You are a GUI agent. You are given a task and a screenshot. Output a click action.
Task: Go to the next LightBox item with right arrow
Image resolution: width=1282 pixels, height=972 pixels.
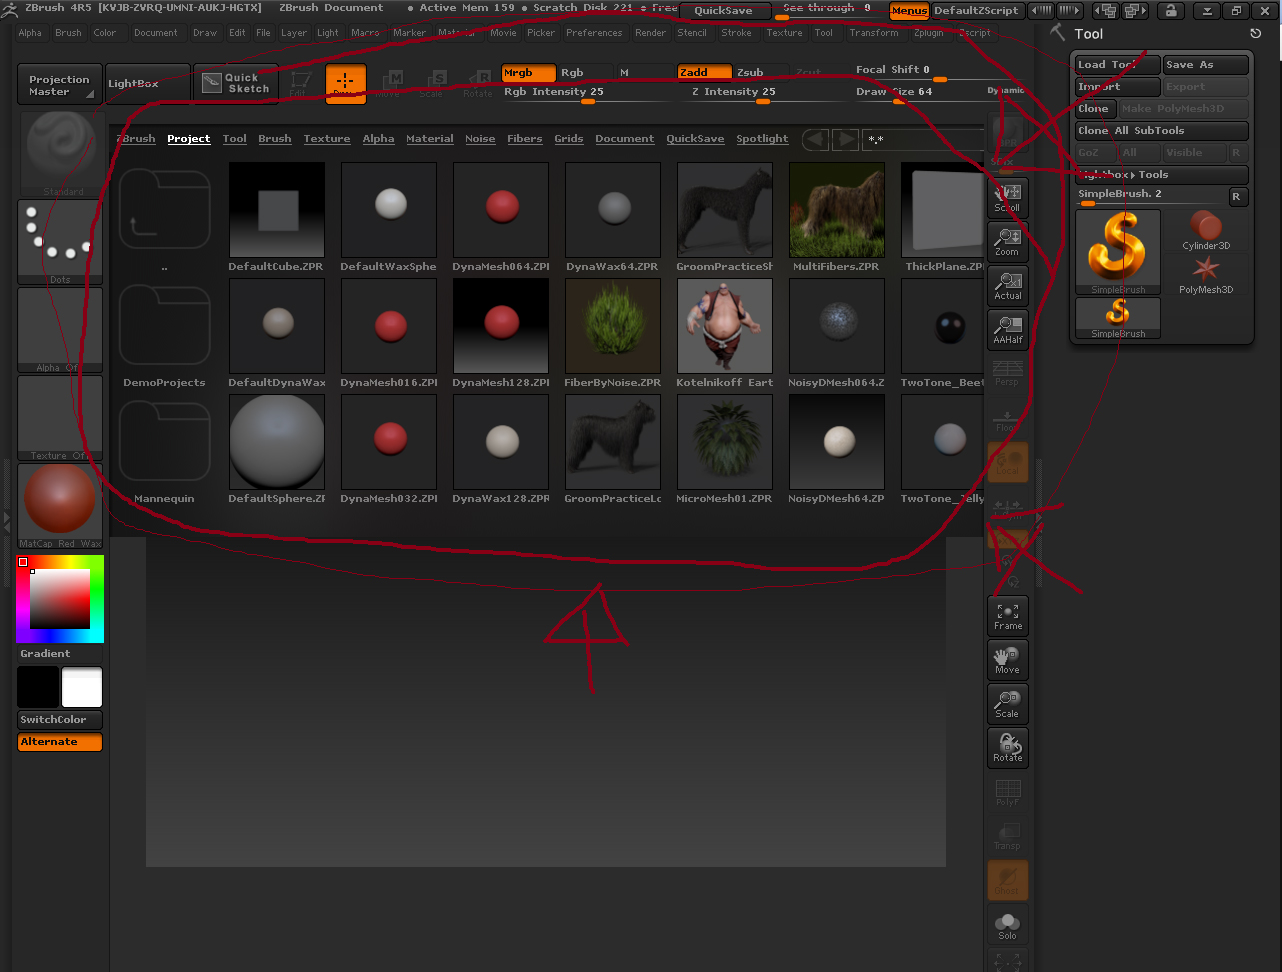[x=846, y=139]
